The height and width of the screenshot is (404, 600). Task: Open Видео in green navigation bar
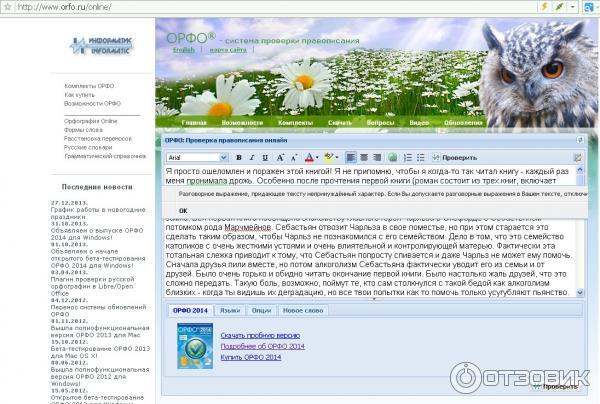[419, 122]
